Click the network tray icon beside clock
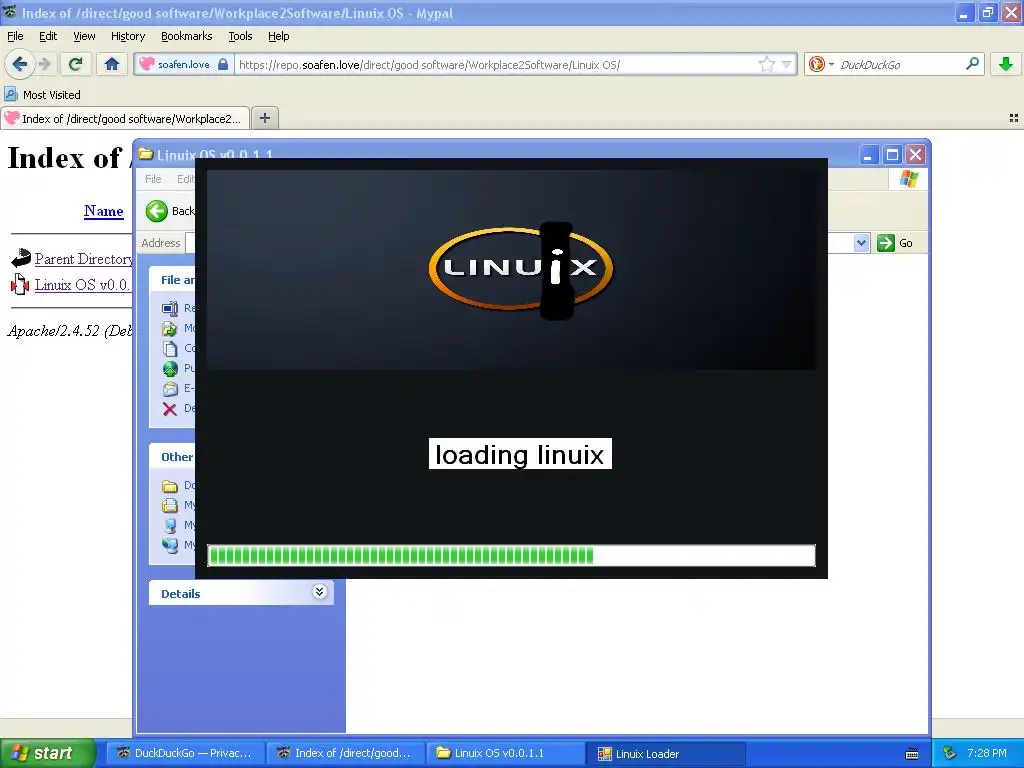The height and width of the screenshot is (768, 1024). point(950,753)
